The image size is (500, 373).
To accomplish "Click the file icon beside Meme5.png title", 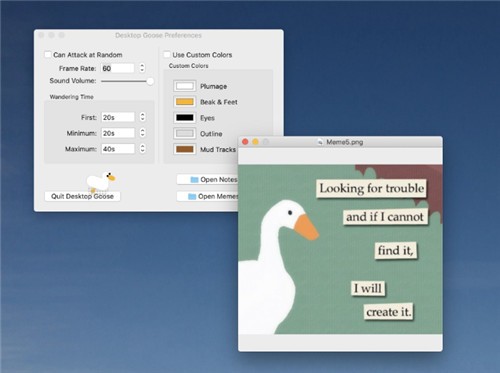I will click(320, 142).
